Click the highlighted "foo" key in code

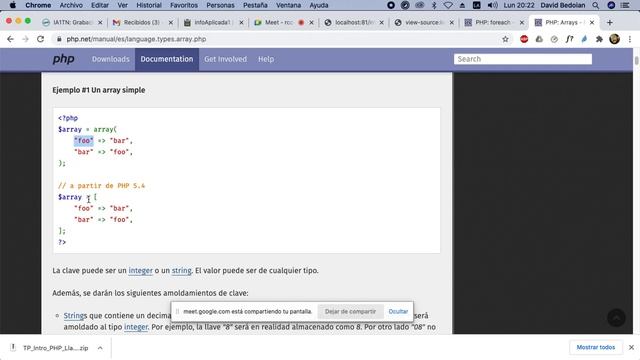[x=84, y=140]
